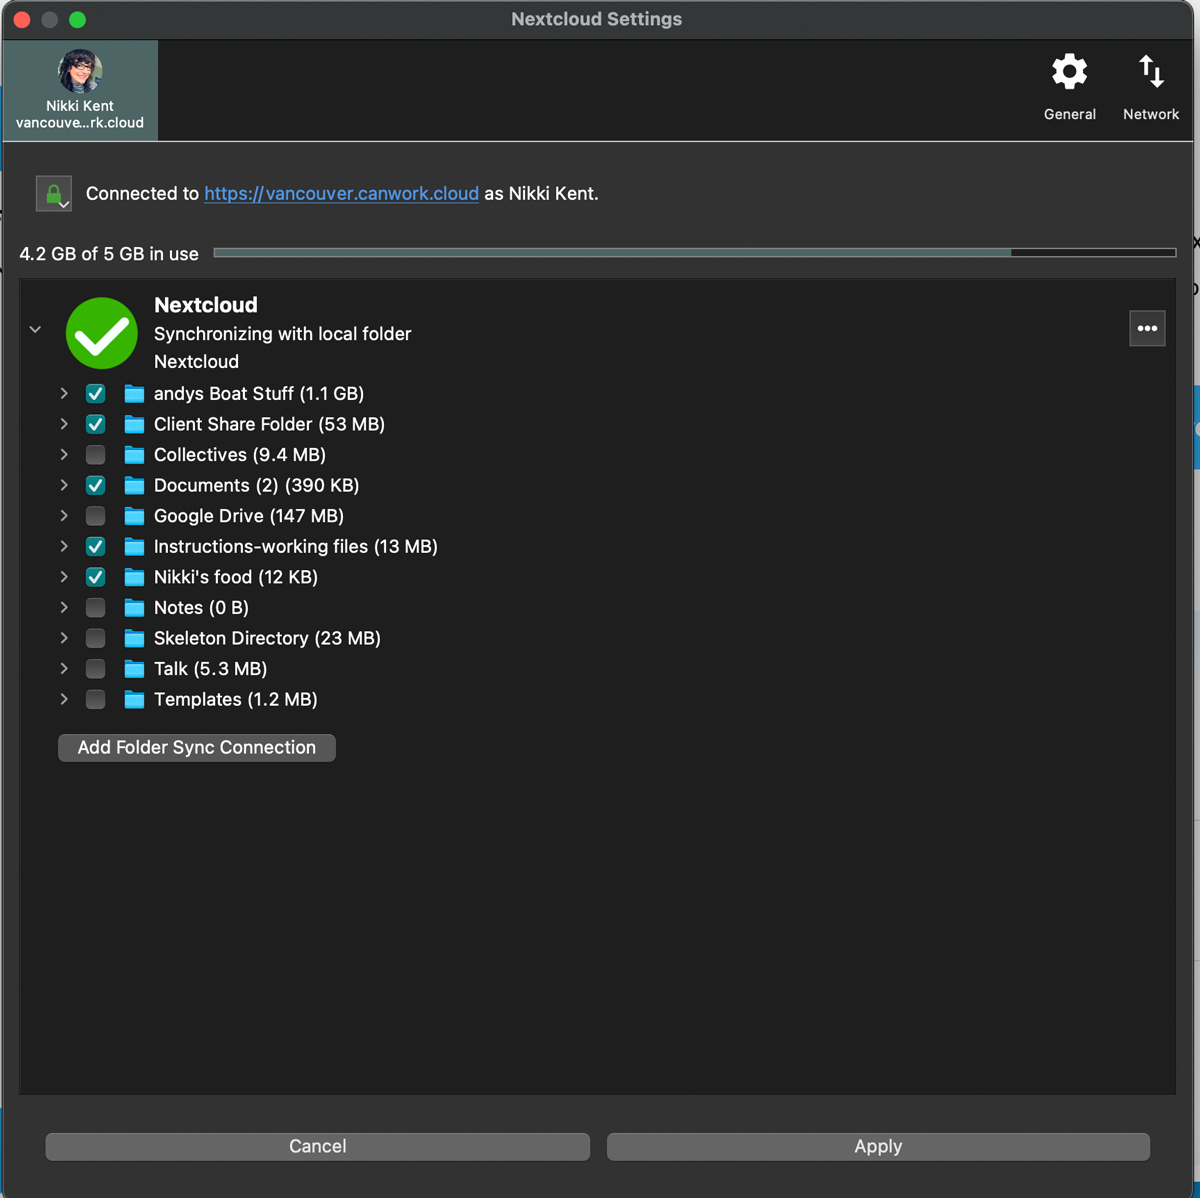Click the storage usage progress bar

(x=695, y=253)
